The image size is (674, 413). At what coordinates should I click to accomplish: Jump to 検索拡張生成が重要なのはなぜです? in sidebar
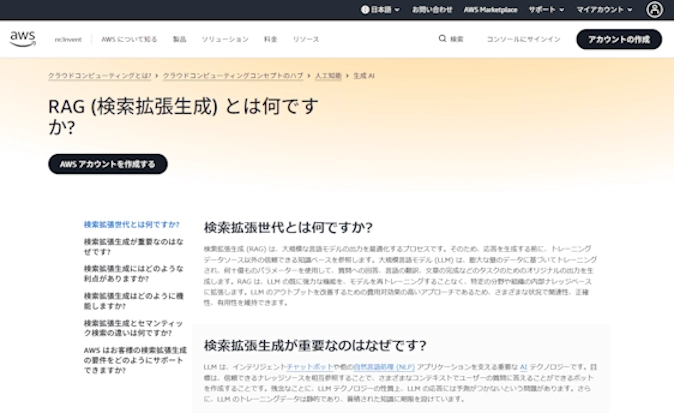click(x=134, y=247)
